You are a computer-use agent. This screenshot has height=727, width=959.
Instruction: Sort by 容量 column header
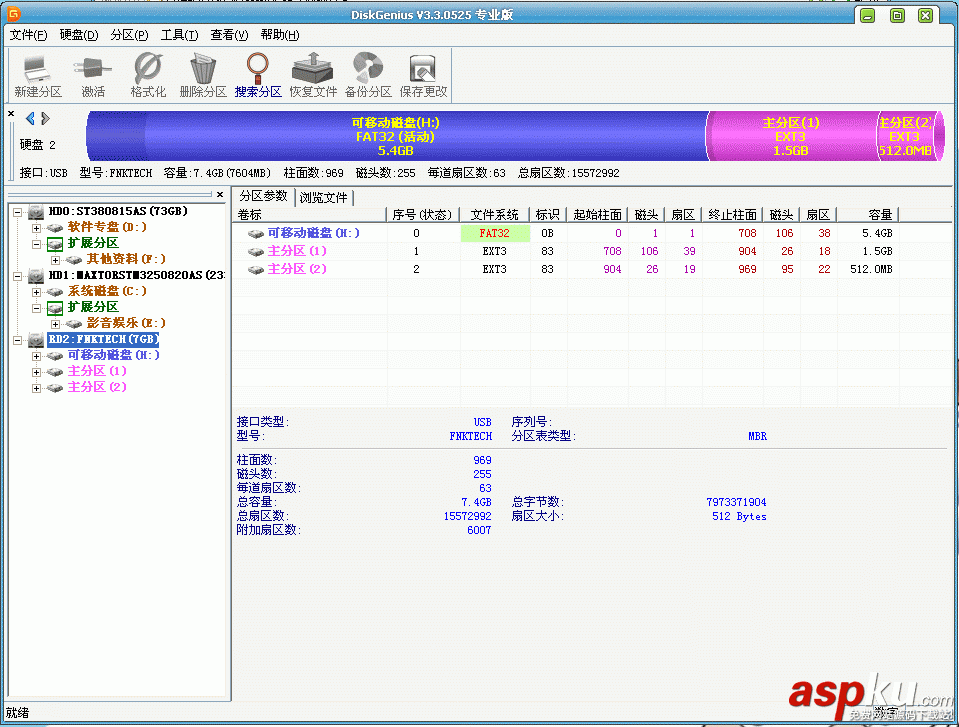867,215
